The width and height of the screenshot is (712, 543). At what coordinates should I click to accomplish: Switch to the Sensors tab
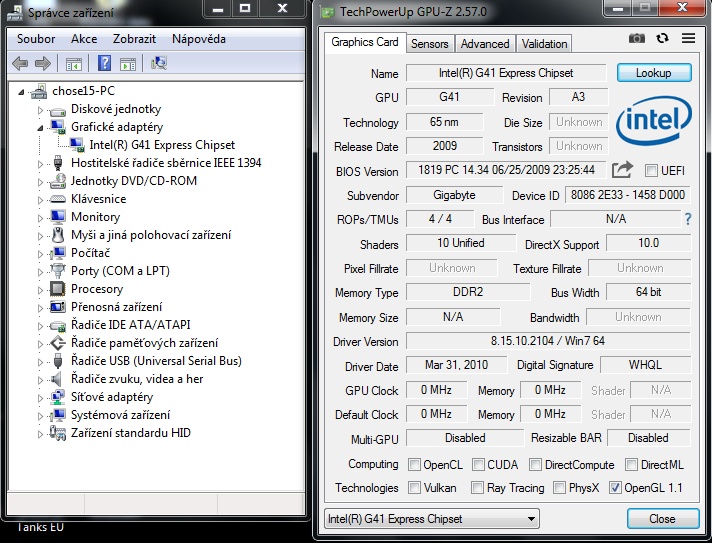point(430,44)
